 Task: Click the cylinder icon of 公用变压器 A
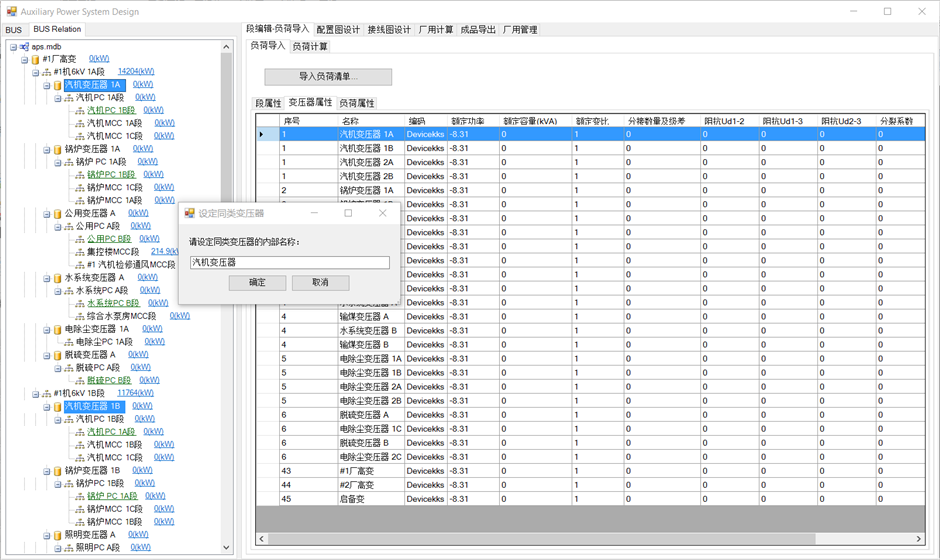pyautogui.click(x=58, y=213)
